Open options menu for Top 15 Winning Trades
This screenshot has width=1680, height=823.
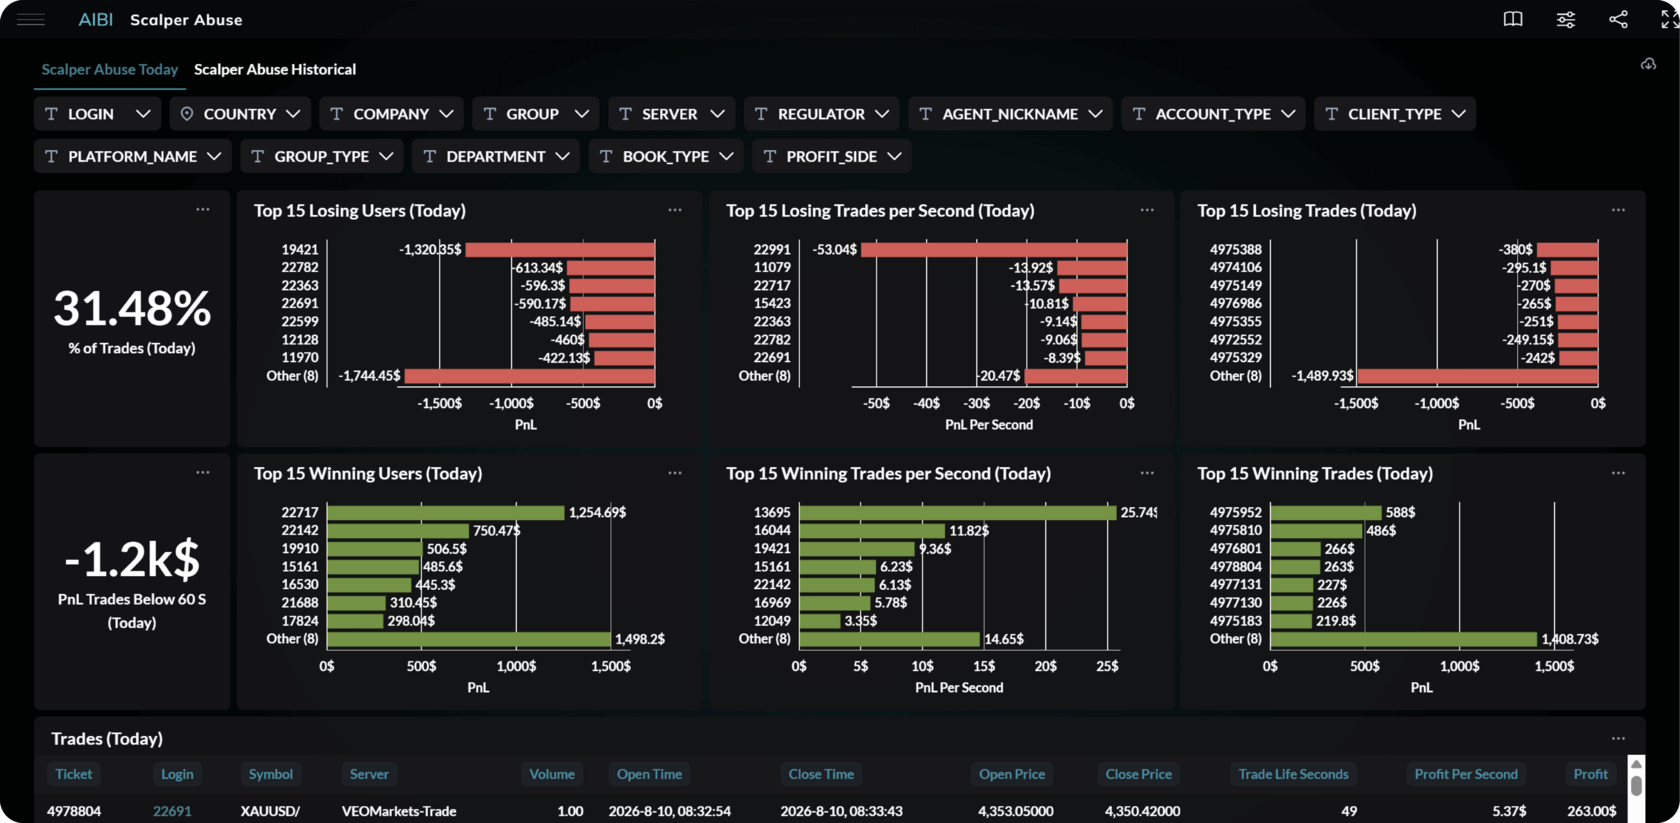(x=1618, y=473)
